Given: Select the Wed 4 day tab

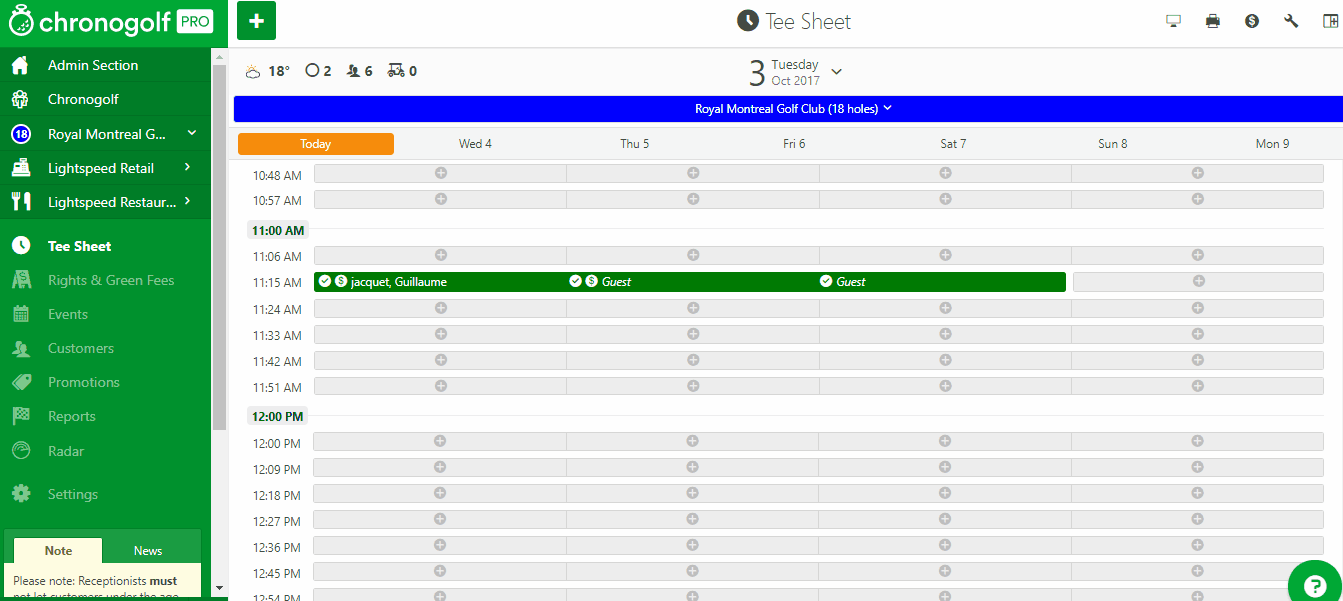Looking at the screenshot, I should tap(475, 144).
